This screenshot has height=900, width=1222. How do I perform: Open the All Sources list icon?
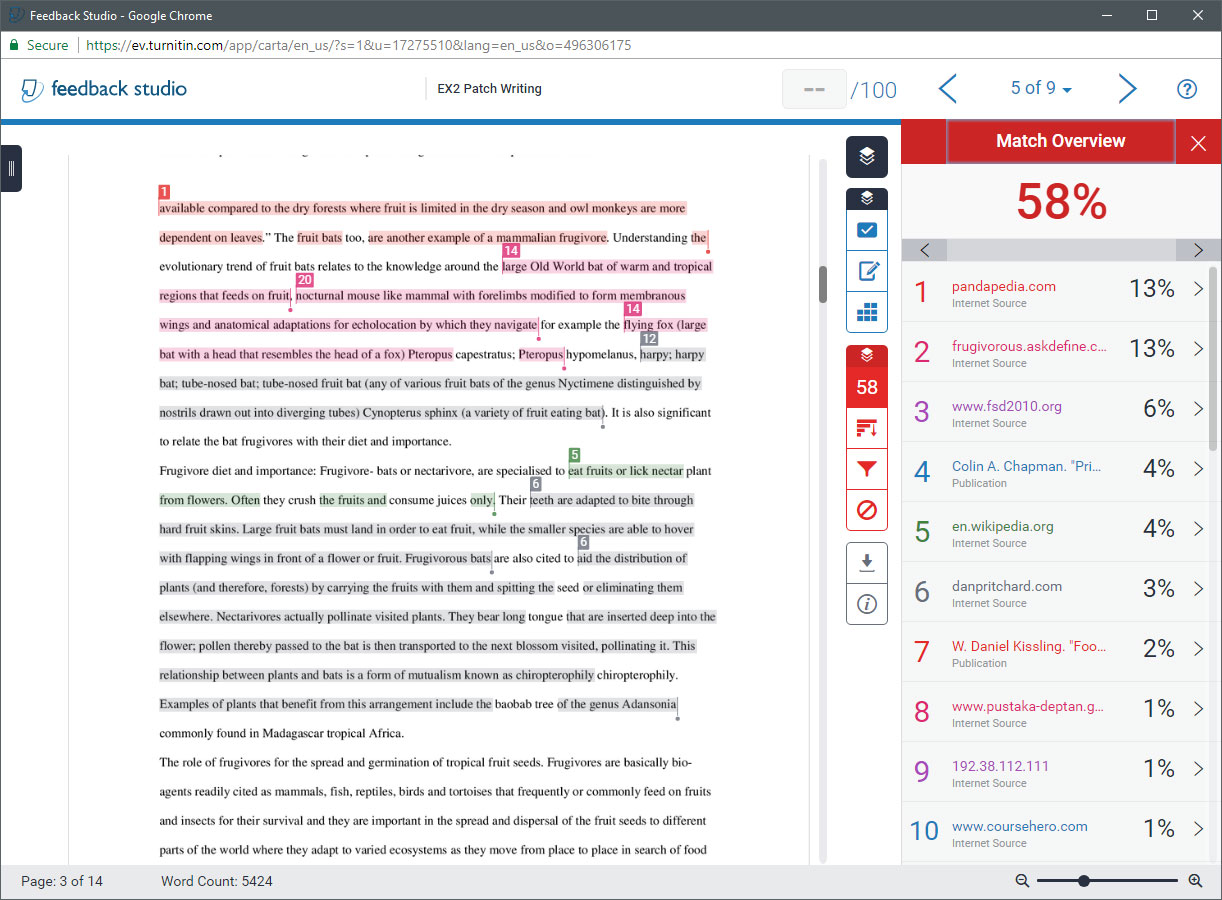867,429
